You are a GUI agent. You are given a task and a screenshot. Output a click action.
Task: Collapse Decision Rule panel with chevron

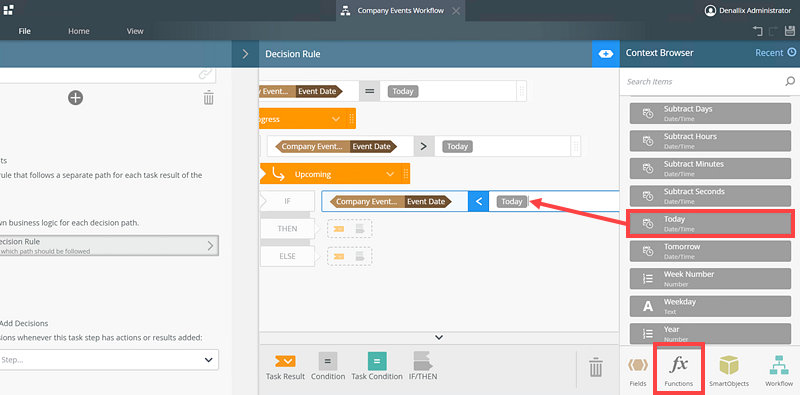click(245, 54)
